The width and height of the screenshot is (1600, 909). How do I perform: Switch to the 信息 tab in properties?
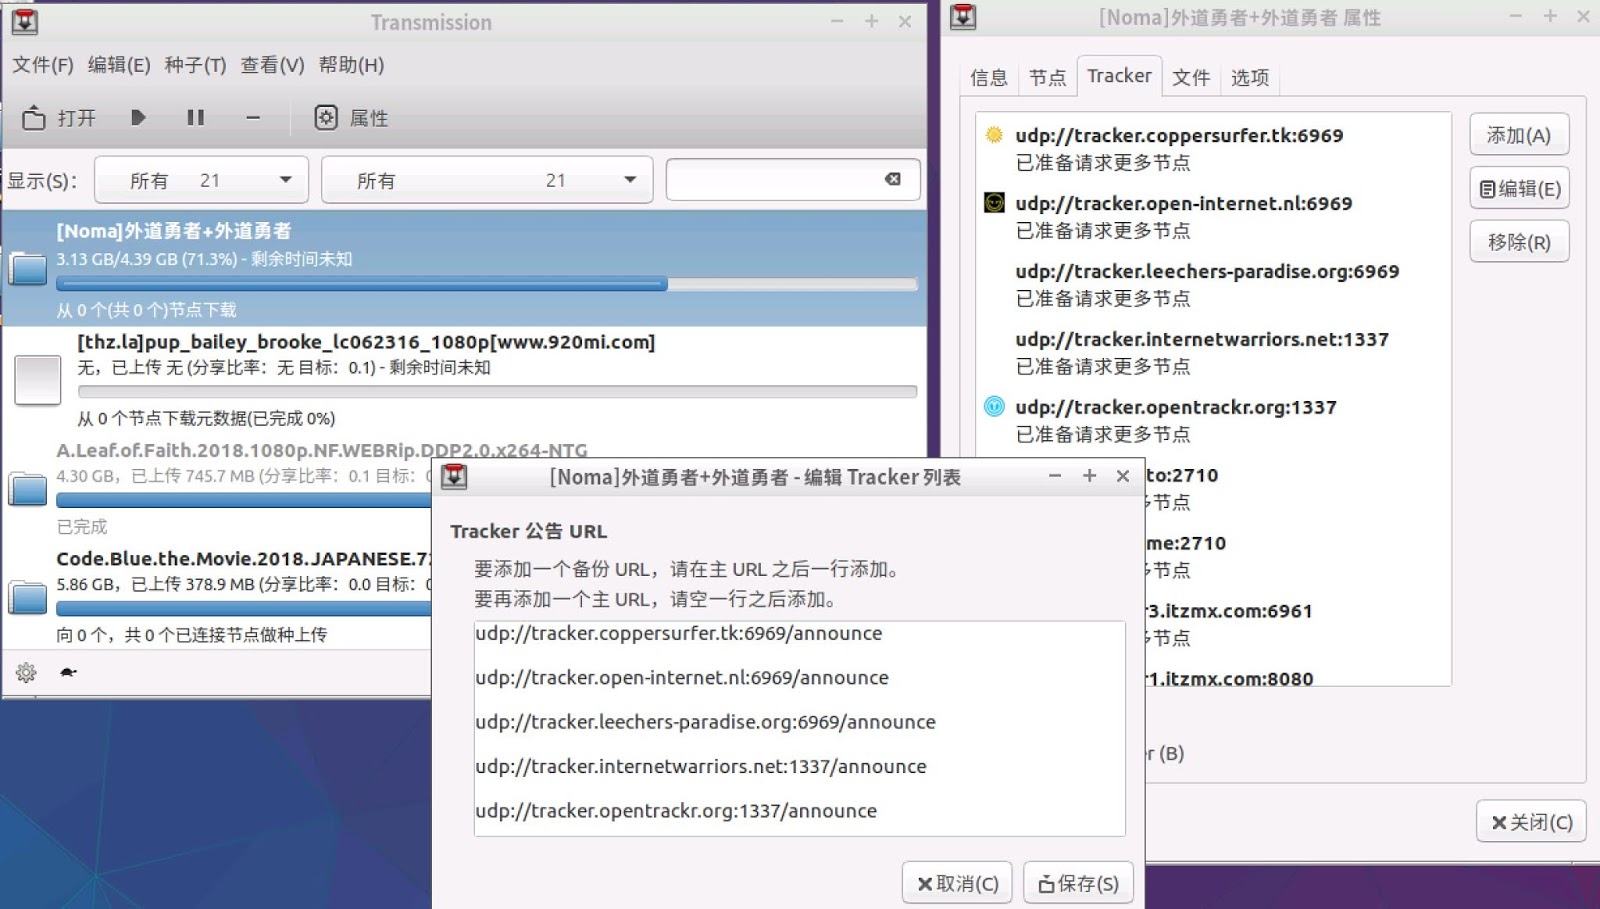989,77
